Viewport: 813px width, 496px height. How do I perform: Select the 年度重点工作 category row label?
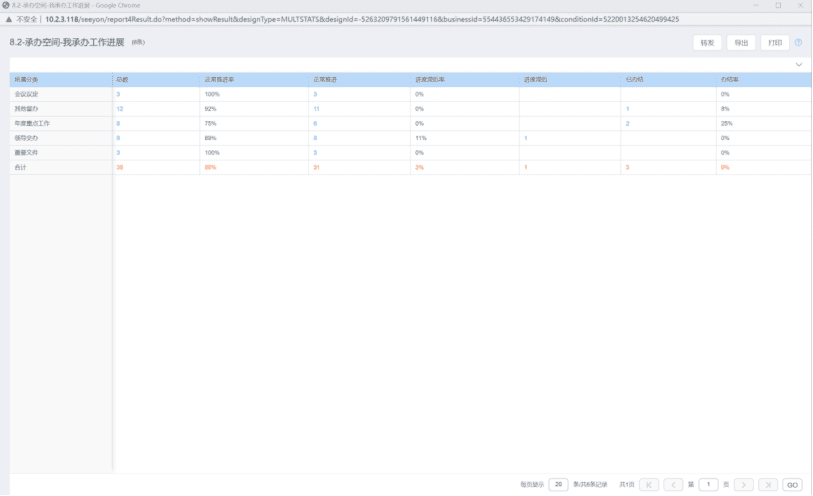32,123
